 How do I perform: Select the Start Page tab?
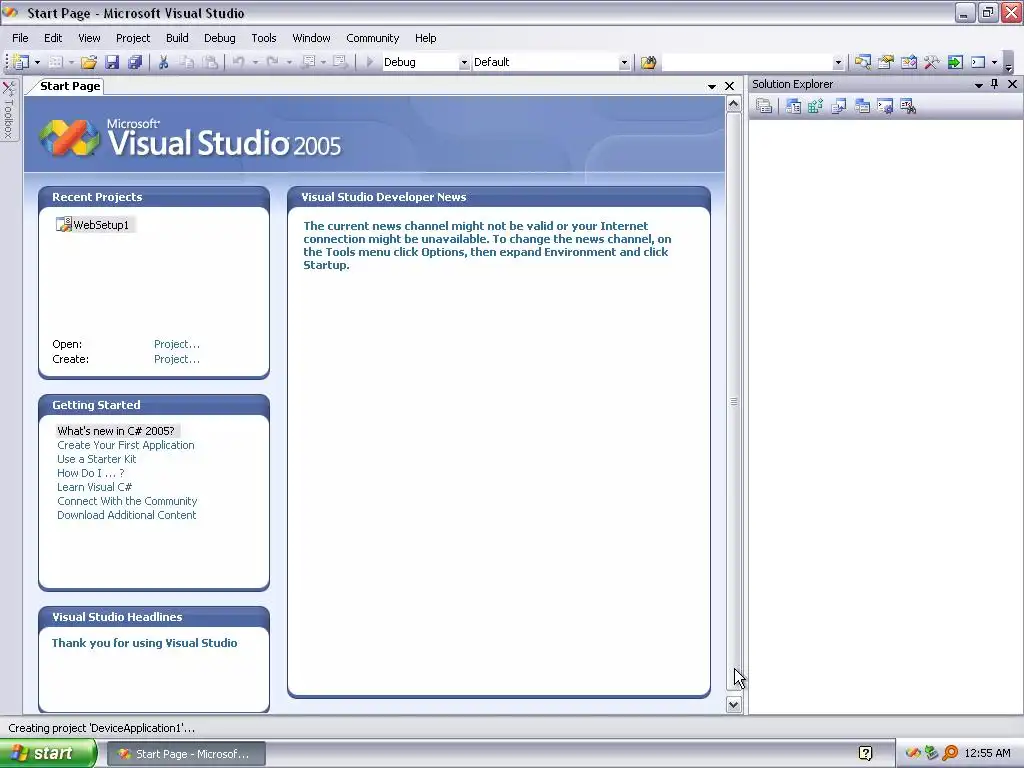pos(69,86)
